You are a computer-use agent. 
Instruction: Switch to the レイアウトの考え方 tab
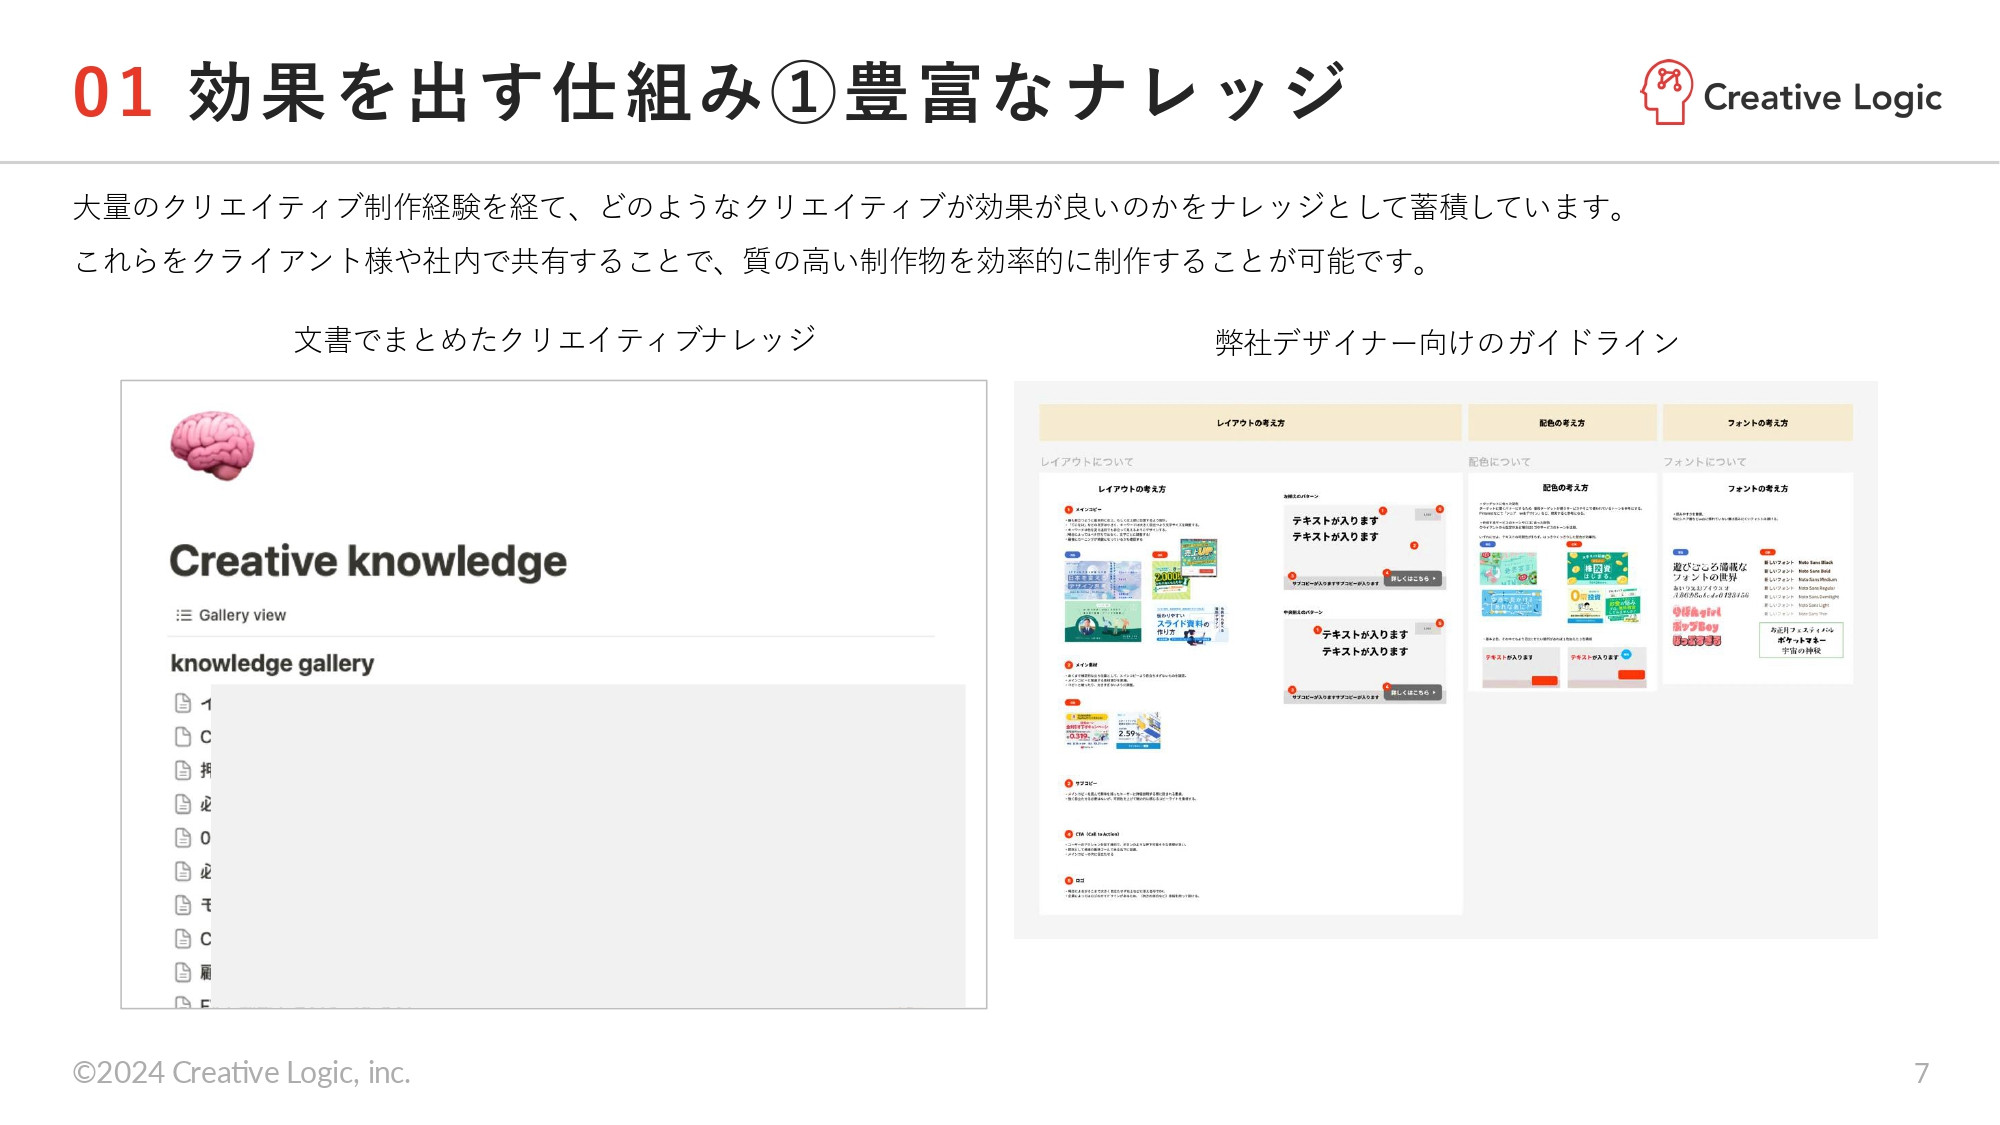(x=1250, y=423)
